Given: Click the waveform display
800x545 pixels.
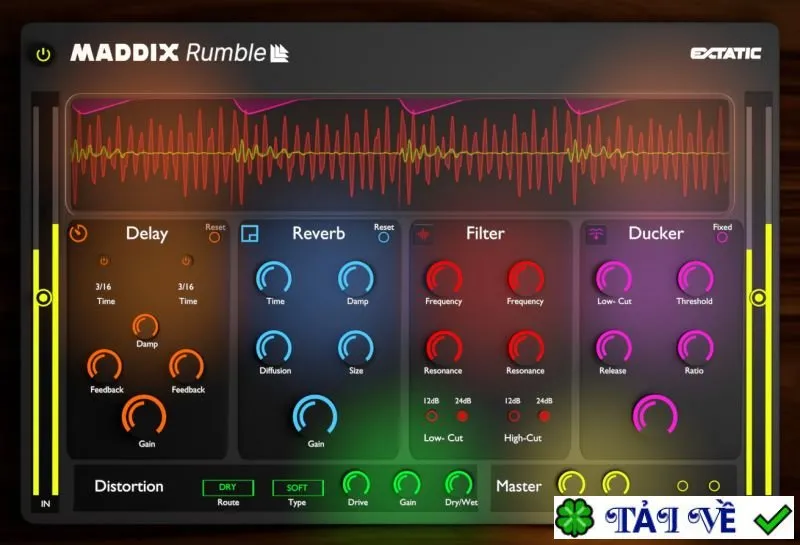Looking at the screenshot, I should point(400,153).
